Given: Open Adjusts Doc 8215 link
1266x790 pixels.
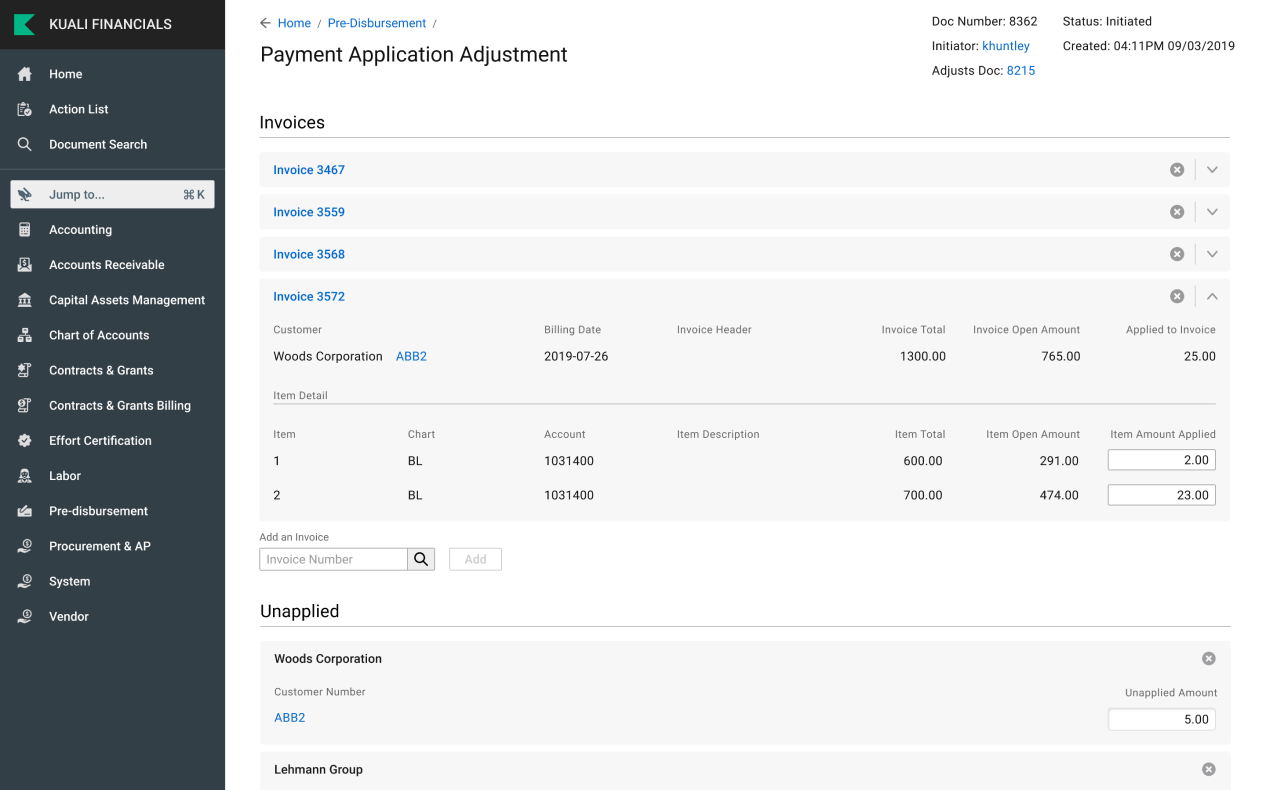Looking at the screenshot, I should (1021, 71).
